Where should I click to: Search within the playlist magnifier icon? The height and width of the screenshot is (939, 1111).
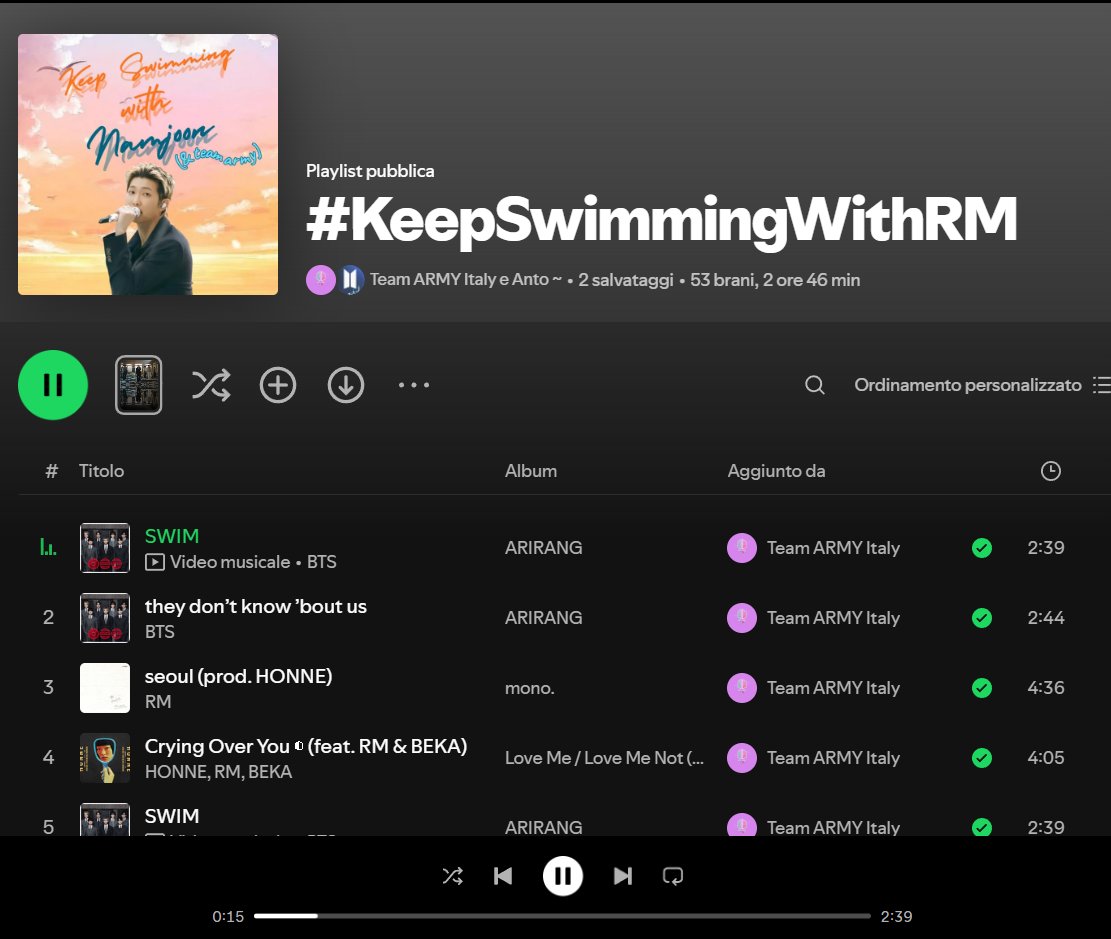815,385
